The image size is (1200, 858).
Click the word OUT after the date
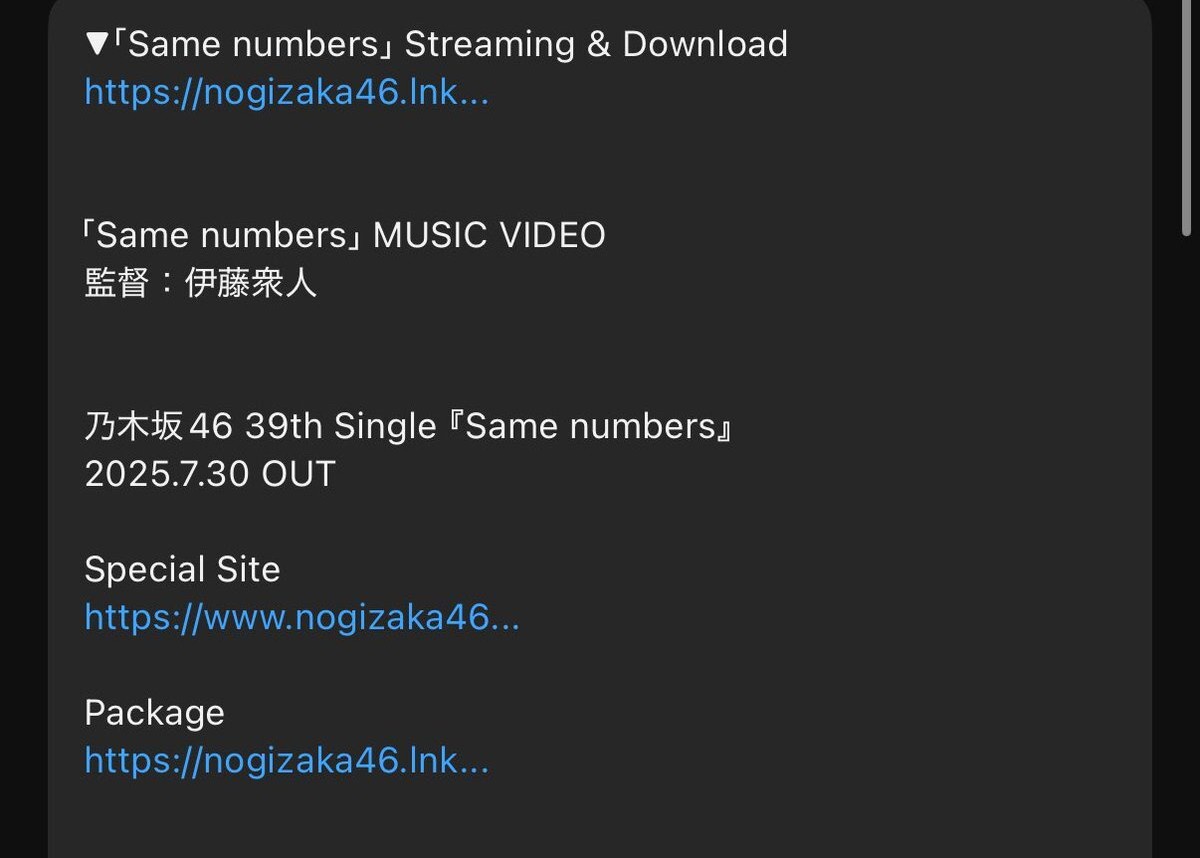pos(298,474)
